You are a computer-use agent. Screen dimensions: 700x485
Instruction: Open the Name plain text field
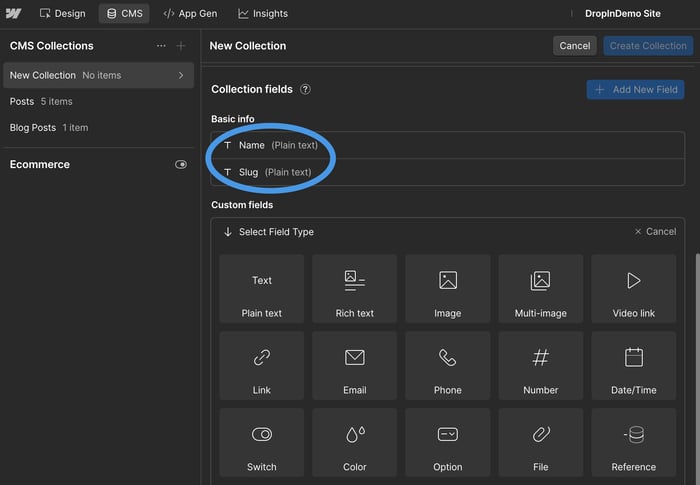click(x=447, y=145)
